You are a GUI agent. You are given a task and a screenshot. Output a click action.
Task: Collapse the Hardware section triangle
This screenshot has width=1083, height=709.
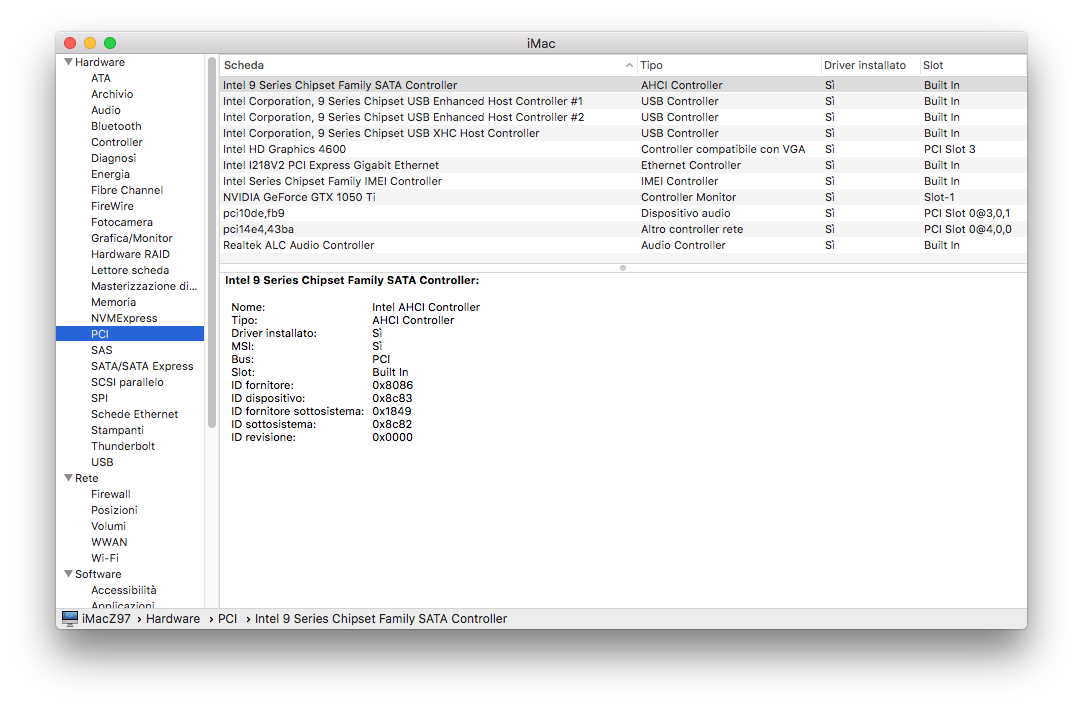pos(68,61)
